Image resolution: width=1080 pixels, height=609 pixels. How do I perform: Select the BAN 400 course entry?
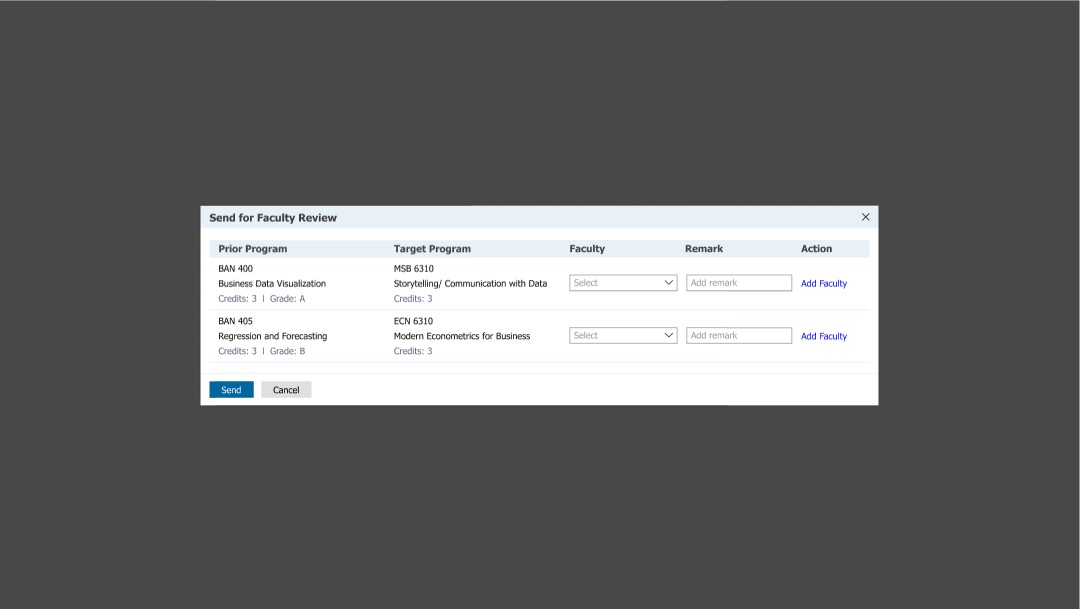pyautogui.click(x=234, y=268)
